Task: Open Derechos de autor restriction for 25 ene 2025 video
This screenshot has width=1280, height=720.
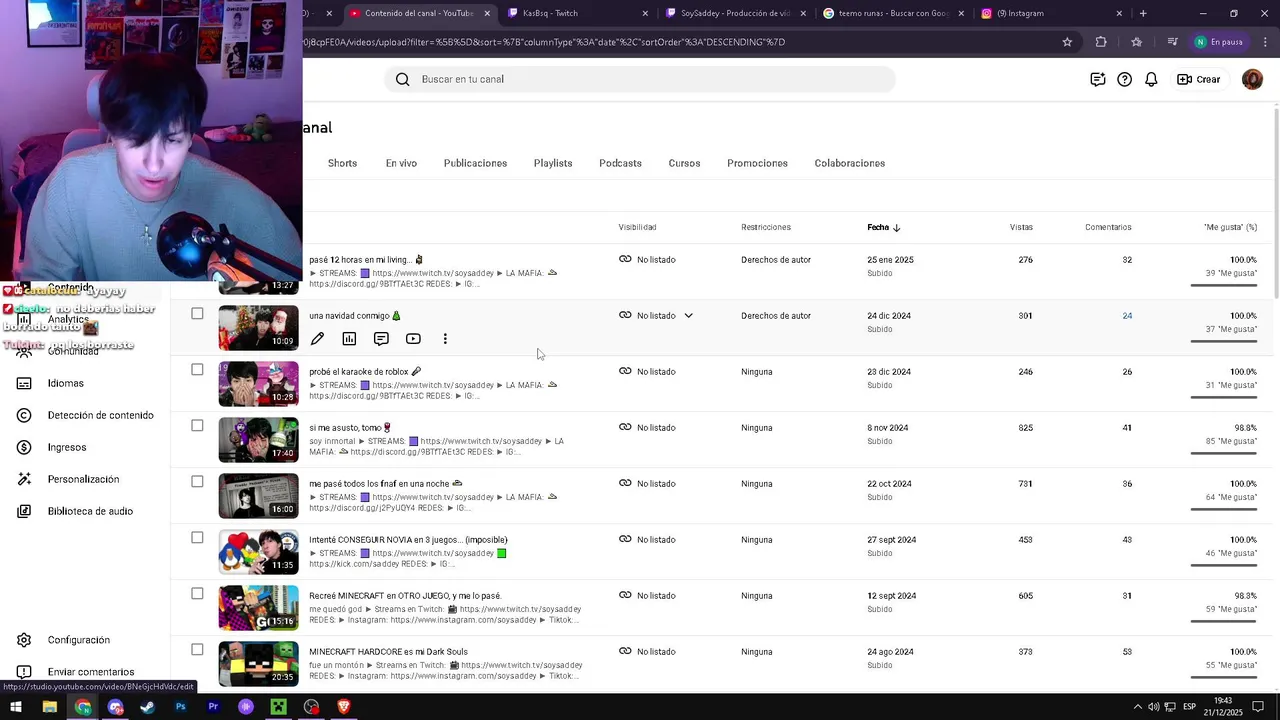Action: click(776, 260)
